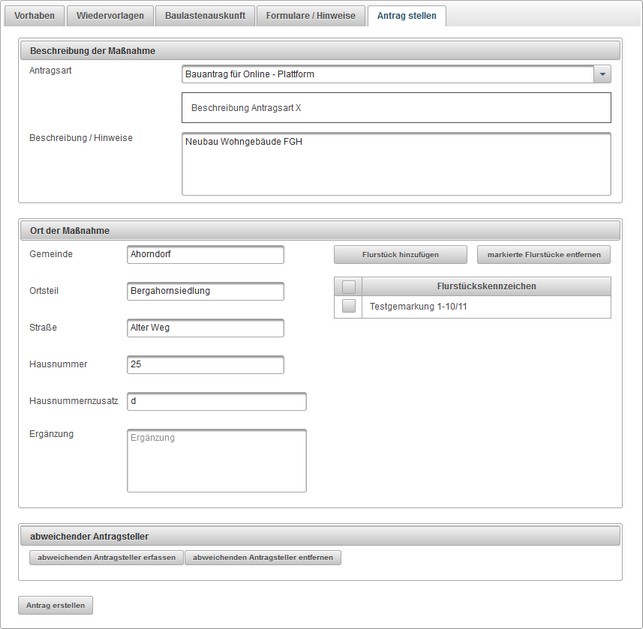Focus the Gemeinde field containing Ahorndorf
Screen dimensions: 643x629
(x=205, y=255)
